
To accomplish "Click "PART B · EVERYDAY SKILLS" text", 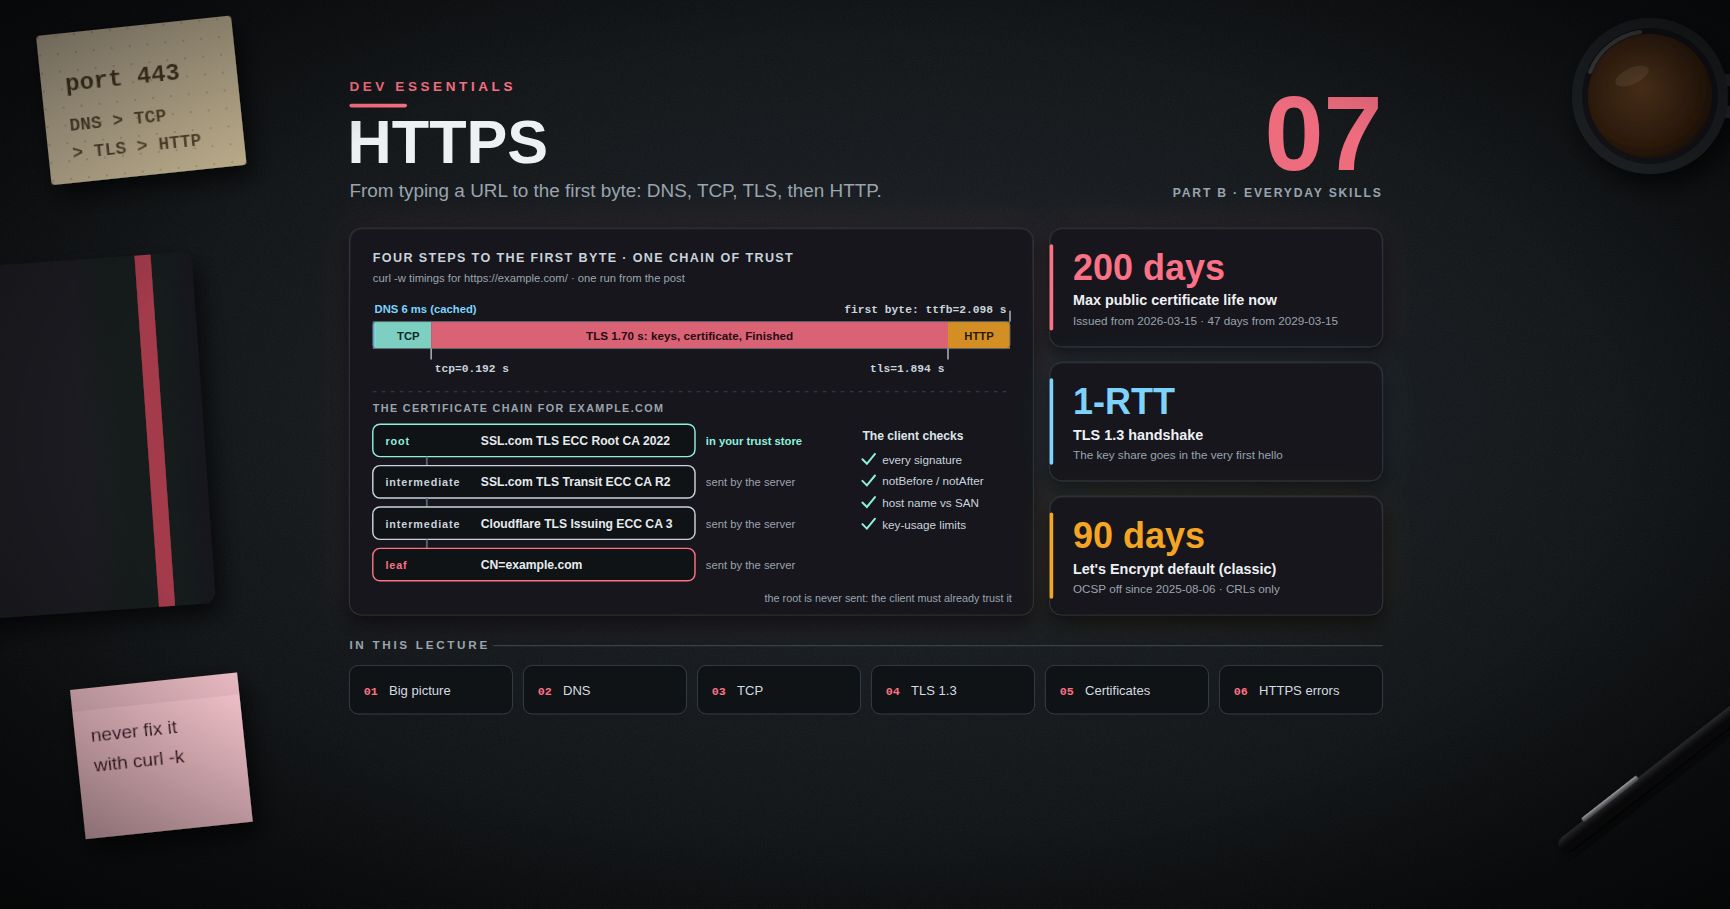I will tap(1277, 192).
